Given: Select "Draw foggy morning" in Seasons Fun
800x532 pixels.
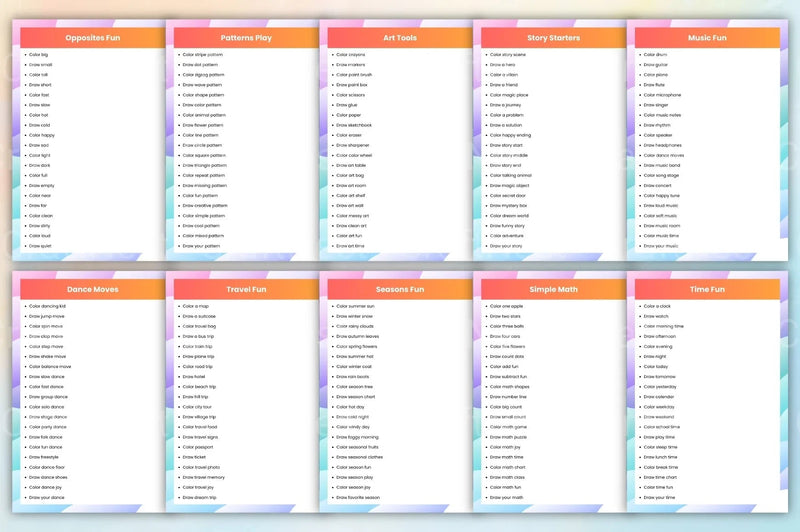Looking at the screenshot, I should pyautogui.click(x=357, y=437).
